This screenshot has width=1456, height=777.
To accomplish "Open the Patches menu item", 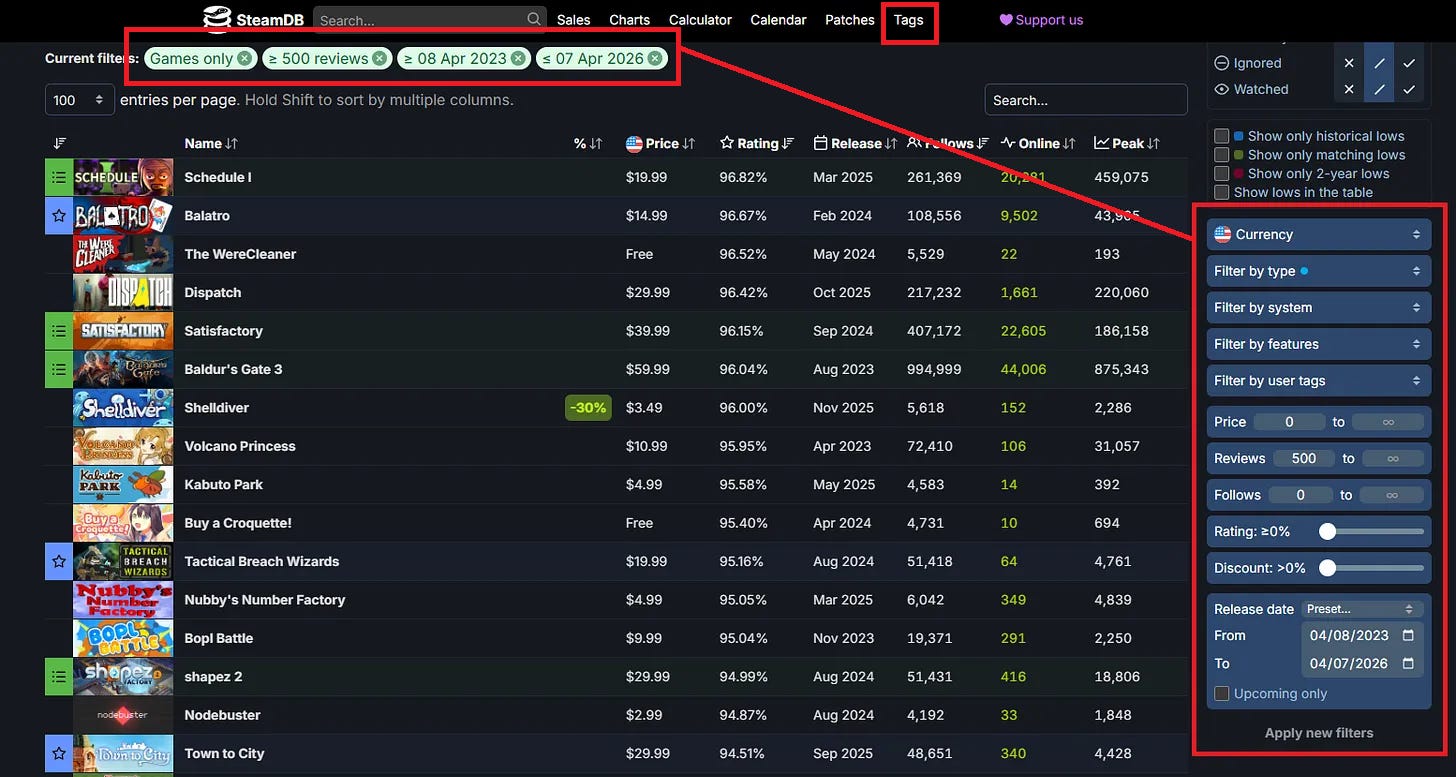I will coord(850,20).
